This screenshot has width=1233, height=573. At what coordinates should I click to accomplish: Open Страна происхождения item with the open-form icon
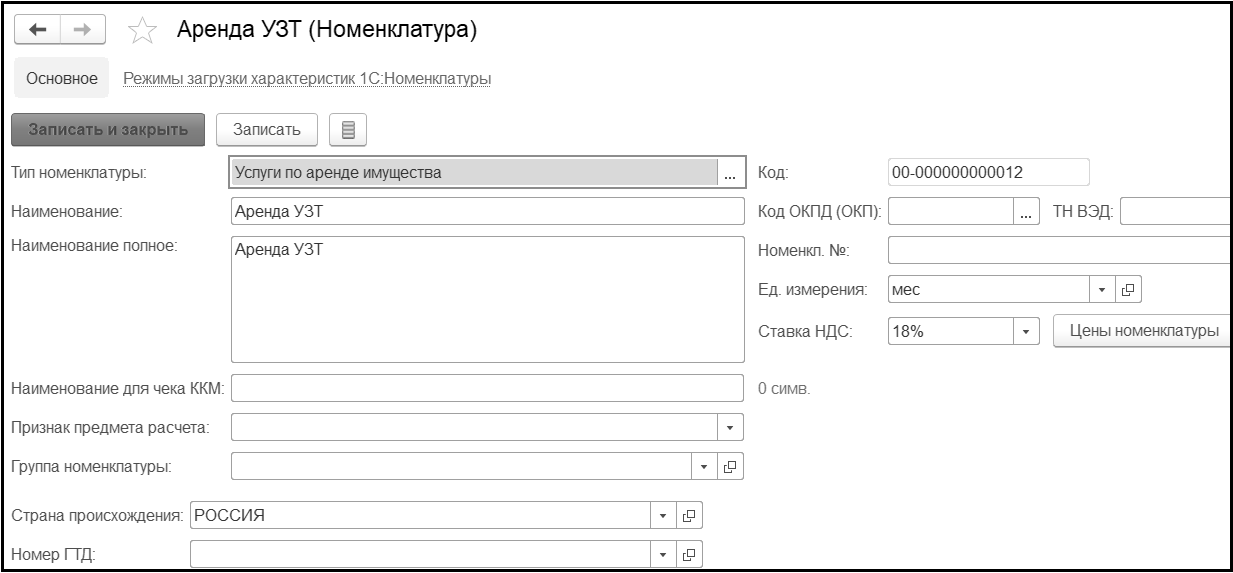tap(689, 516)
